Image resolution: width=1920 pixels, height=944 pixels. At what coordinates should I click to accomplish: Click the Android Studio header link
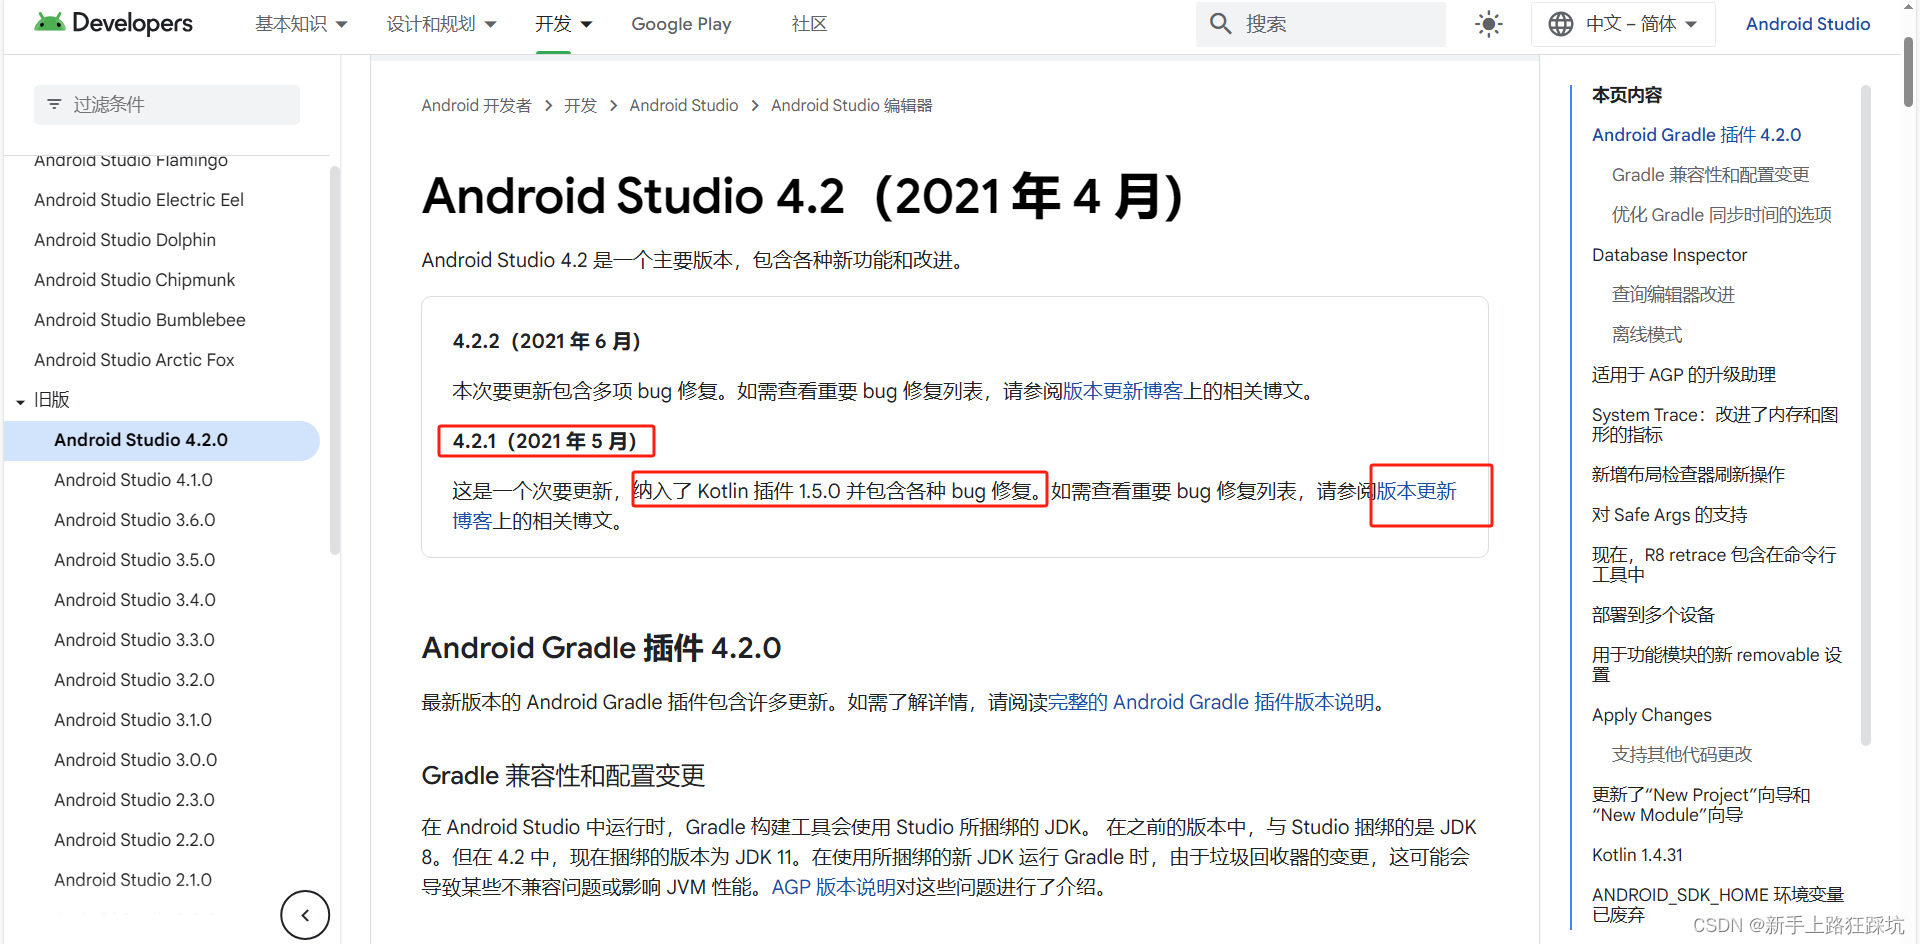(x=1807, y=24)
